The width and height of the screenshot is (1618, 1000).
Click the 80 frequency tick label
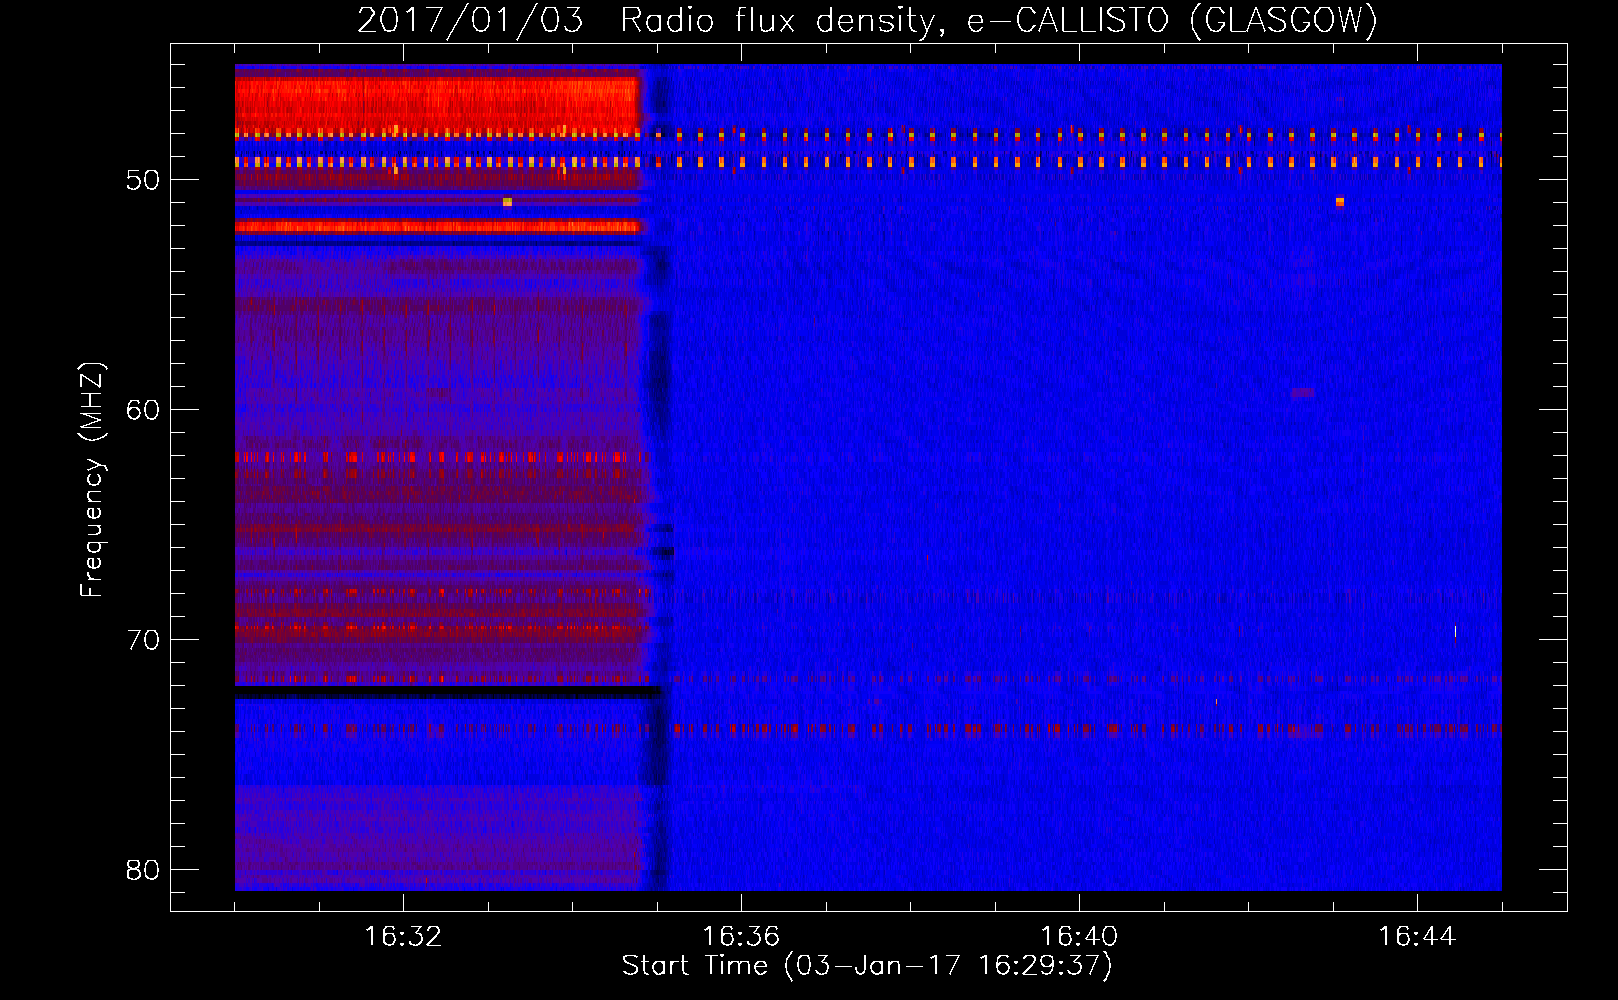tap(143, 870)
